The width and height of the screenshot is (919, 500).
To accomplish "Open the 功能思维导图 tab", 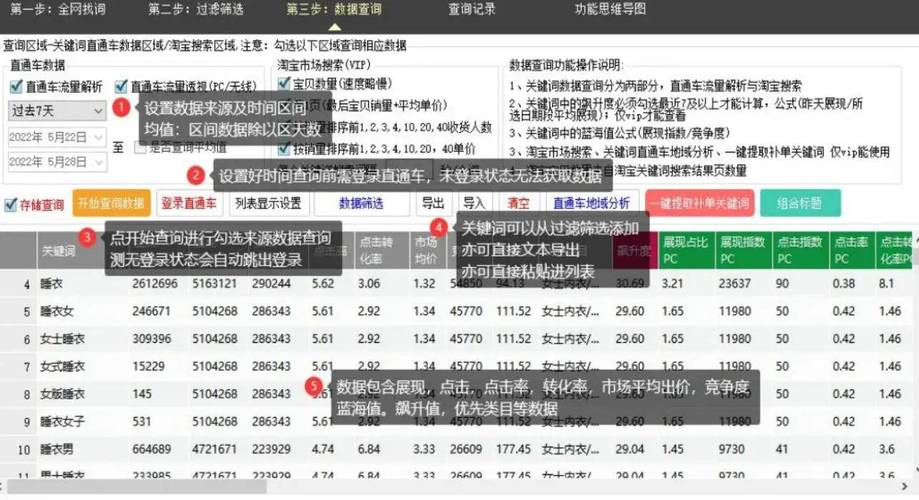I will 609,9.
